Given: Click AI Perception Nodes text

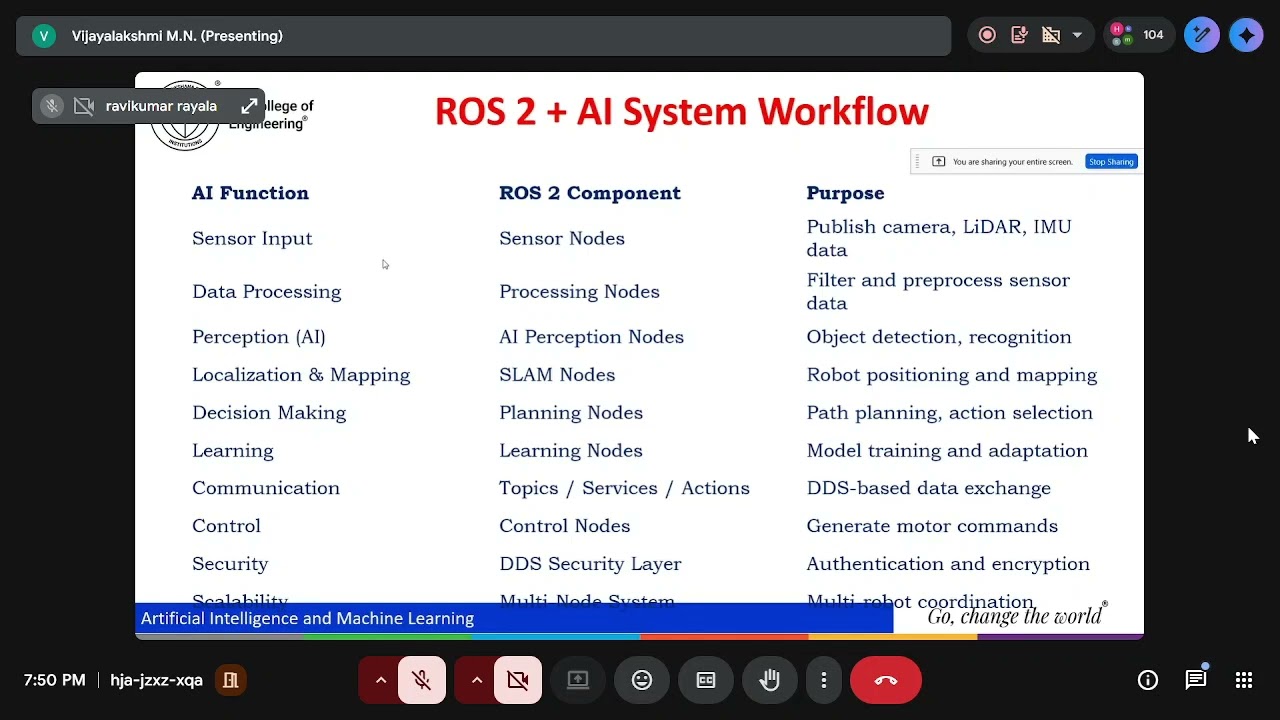Looking at the screenshot, I should 592,337.
